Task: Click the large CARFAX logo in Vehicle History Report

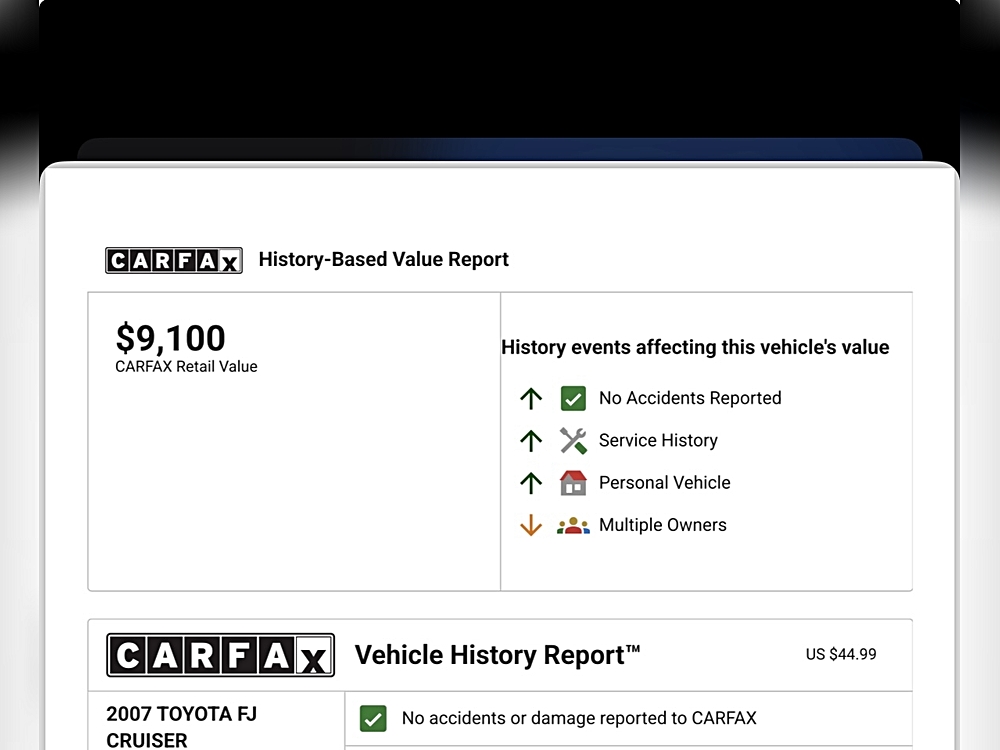Action: [x=220, y=656]
